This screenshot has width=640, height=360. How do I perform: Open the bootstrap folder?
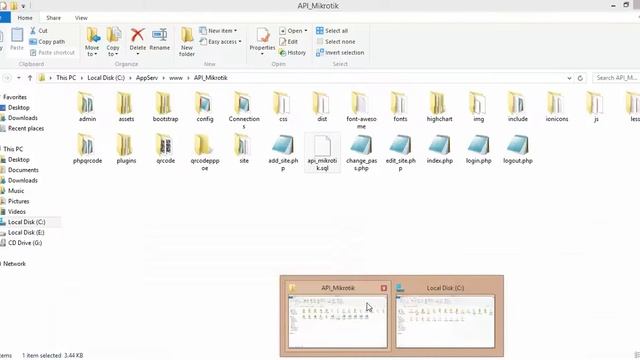point(165,107)
